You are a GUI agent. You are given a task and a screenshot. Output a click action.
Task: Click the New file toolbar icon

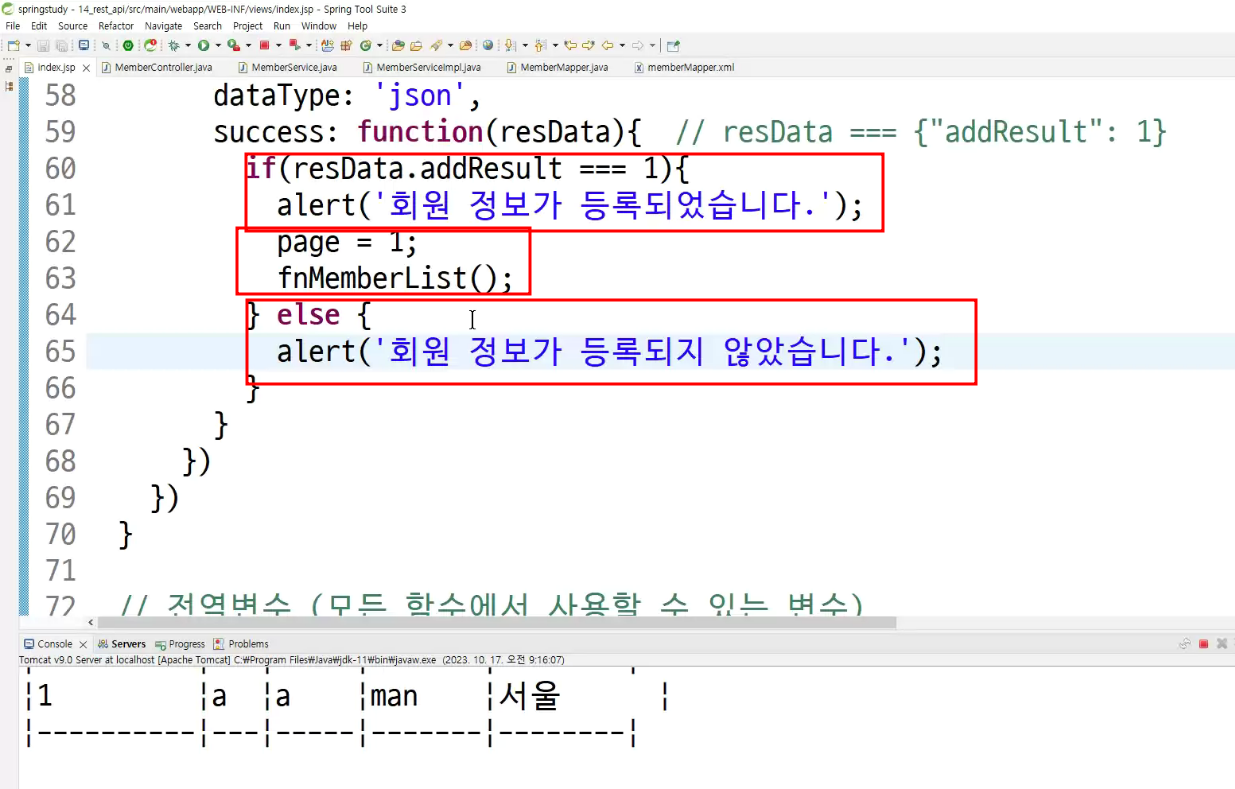12,45
